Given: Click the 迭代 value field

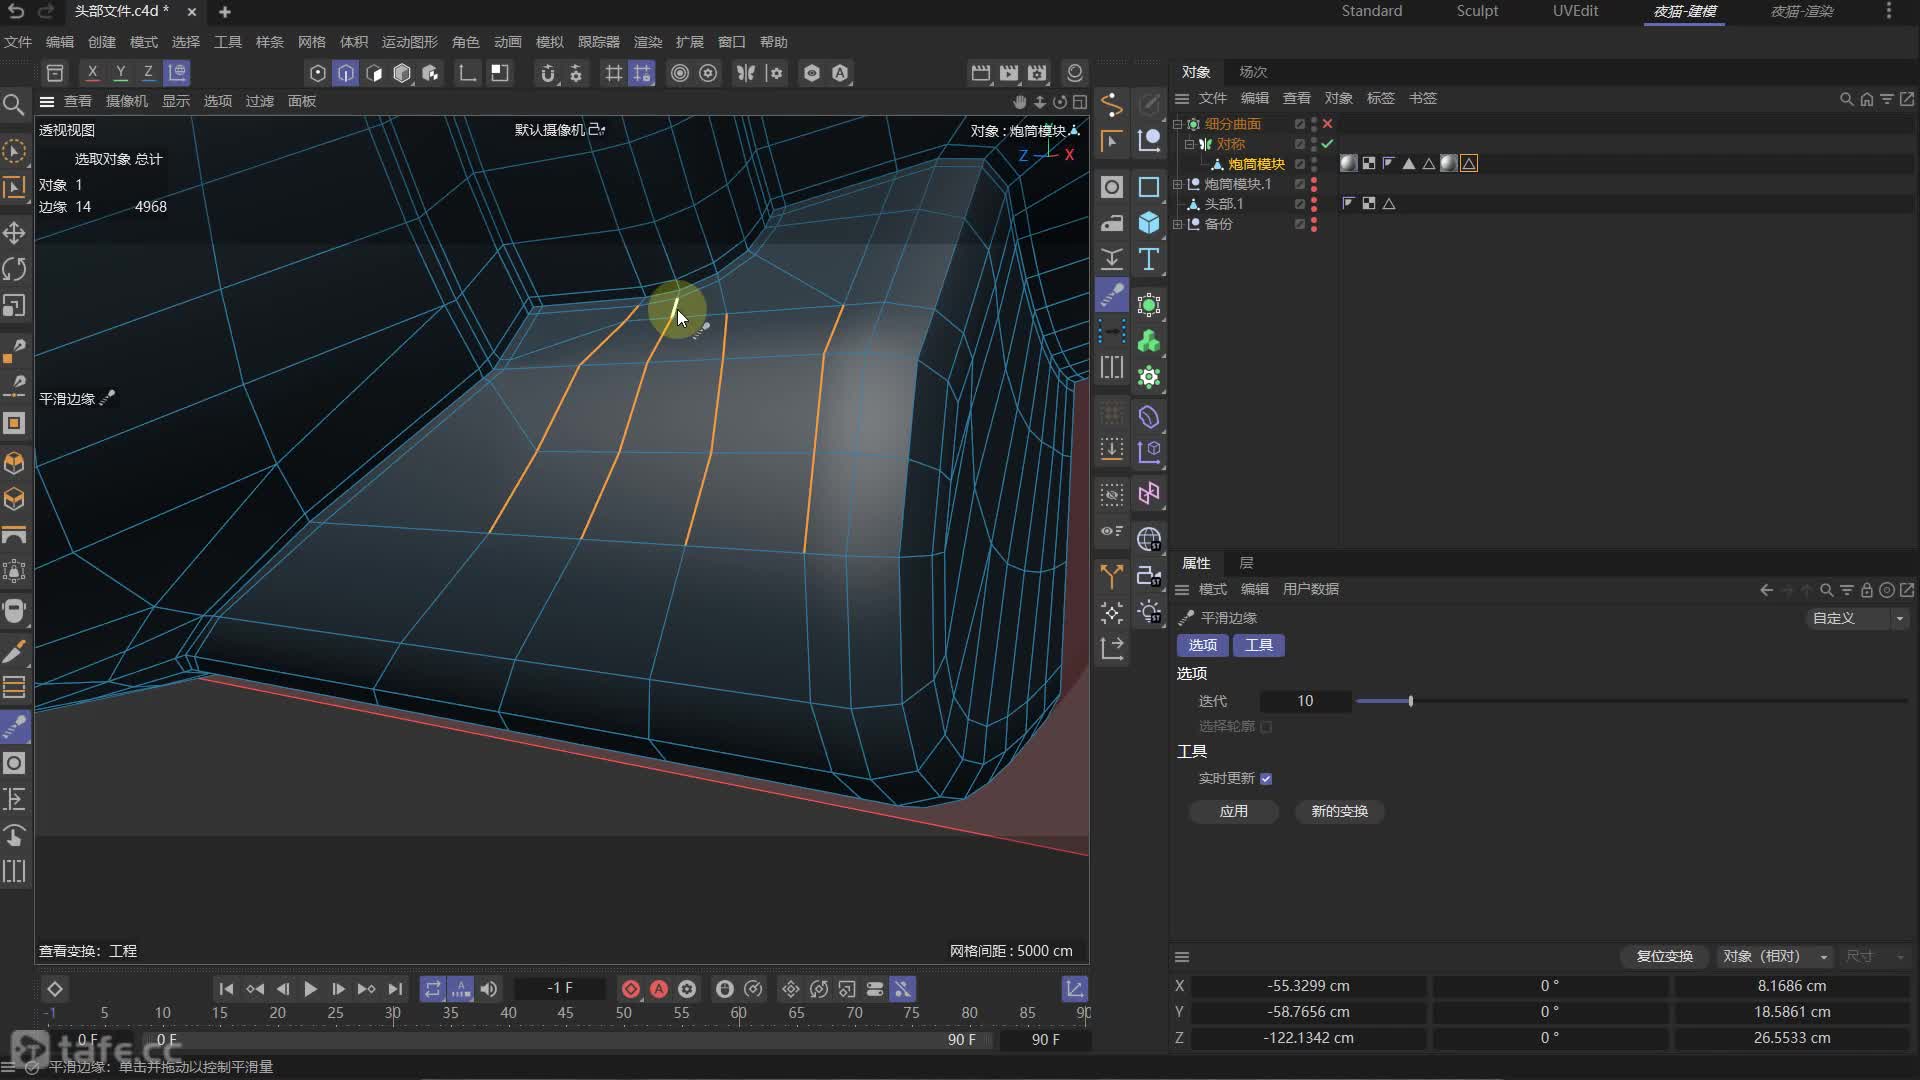Looking at the screenshot, I should point(1305,702).
